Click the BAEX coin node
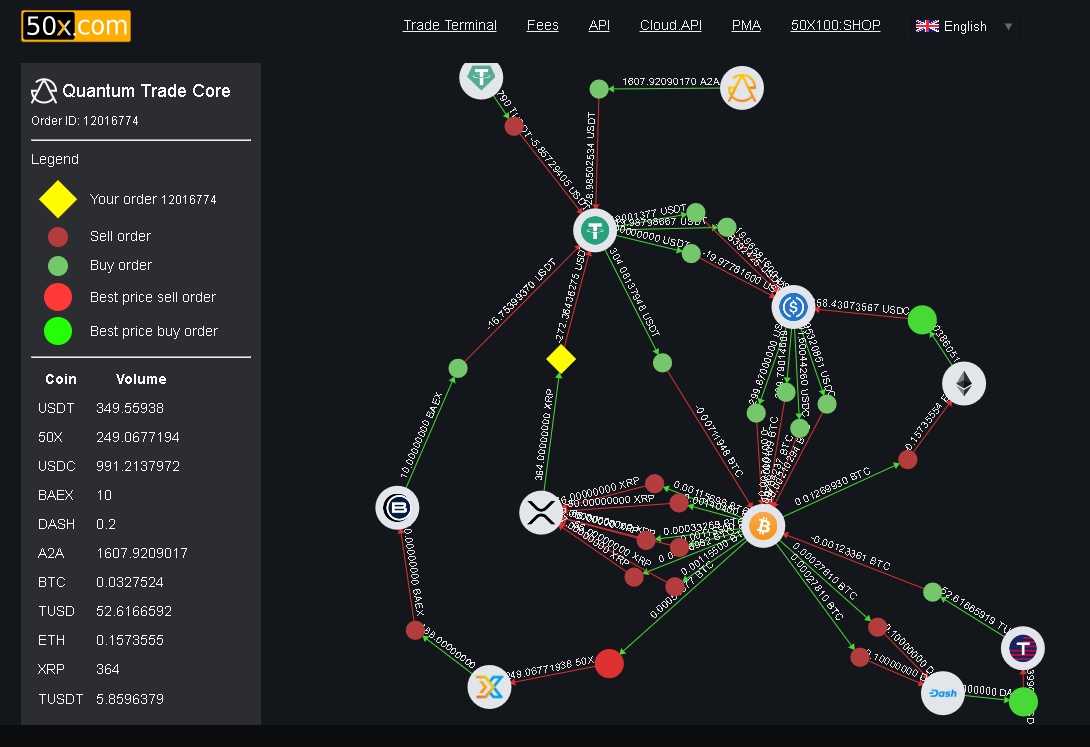This screenshot has height=747, width=1090. [397, 507]
